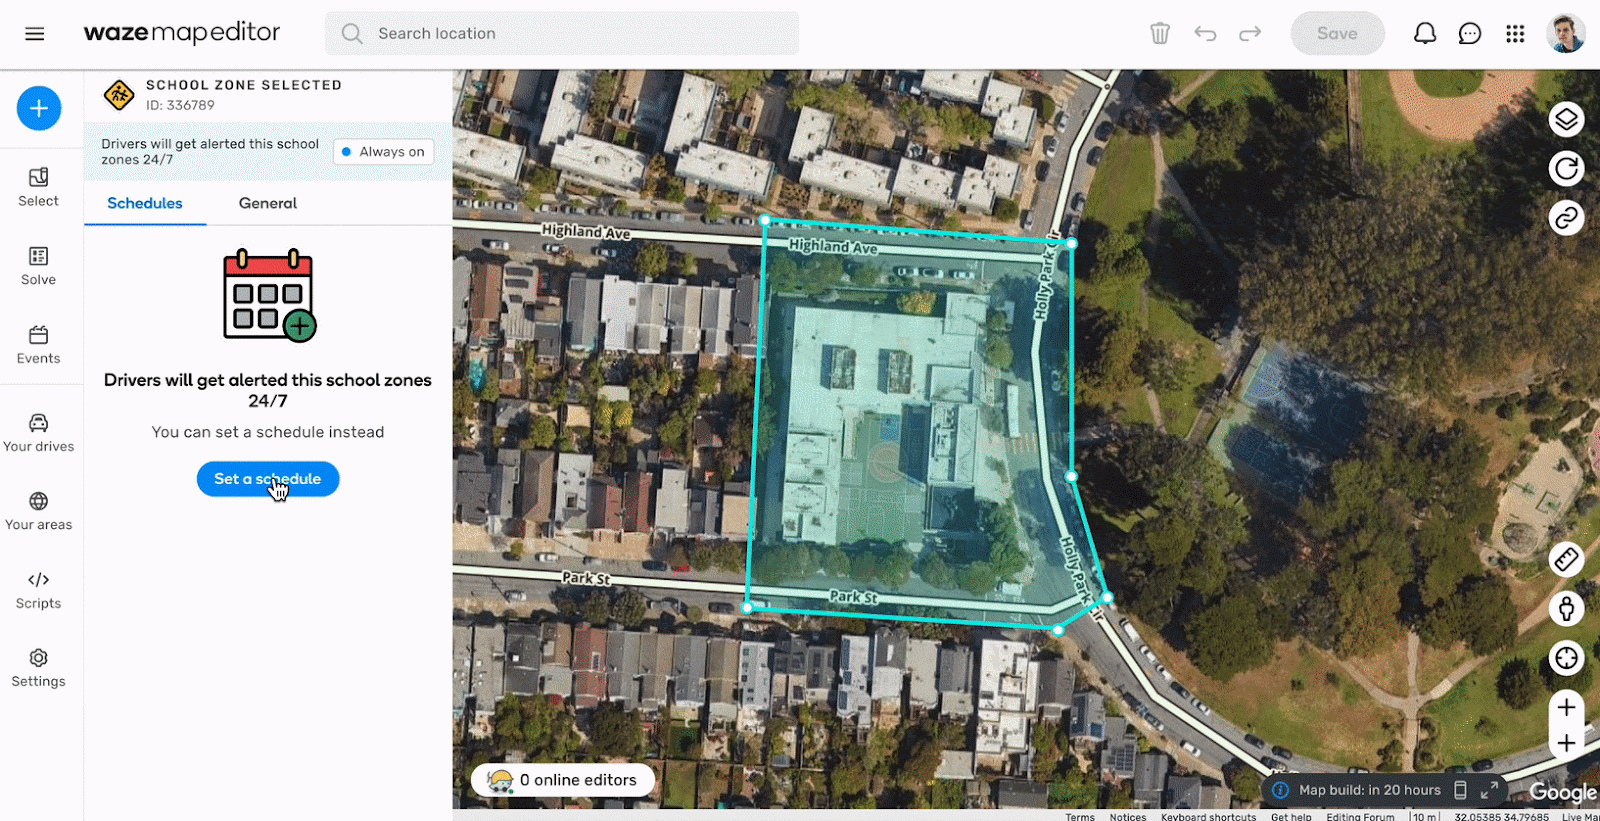The image size is (1600, 821).
Task: Click the "Set a schedule" button
Action: pos(268,479)
